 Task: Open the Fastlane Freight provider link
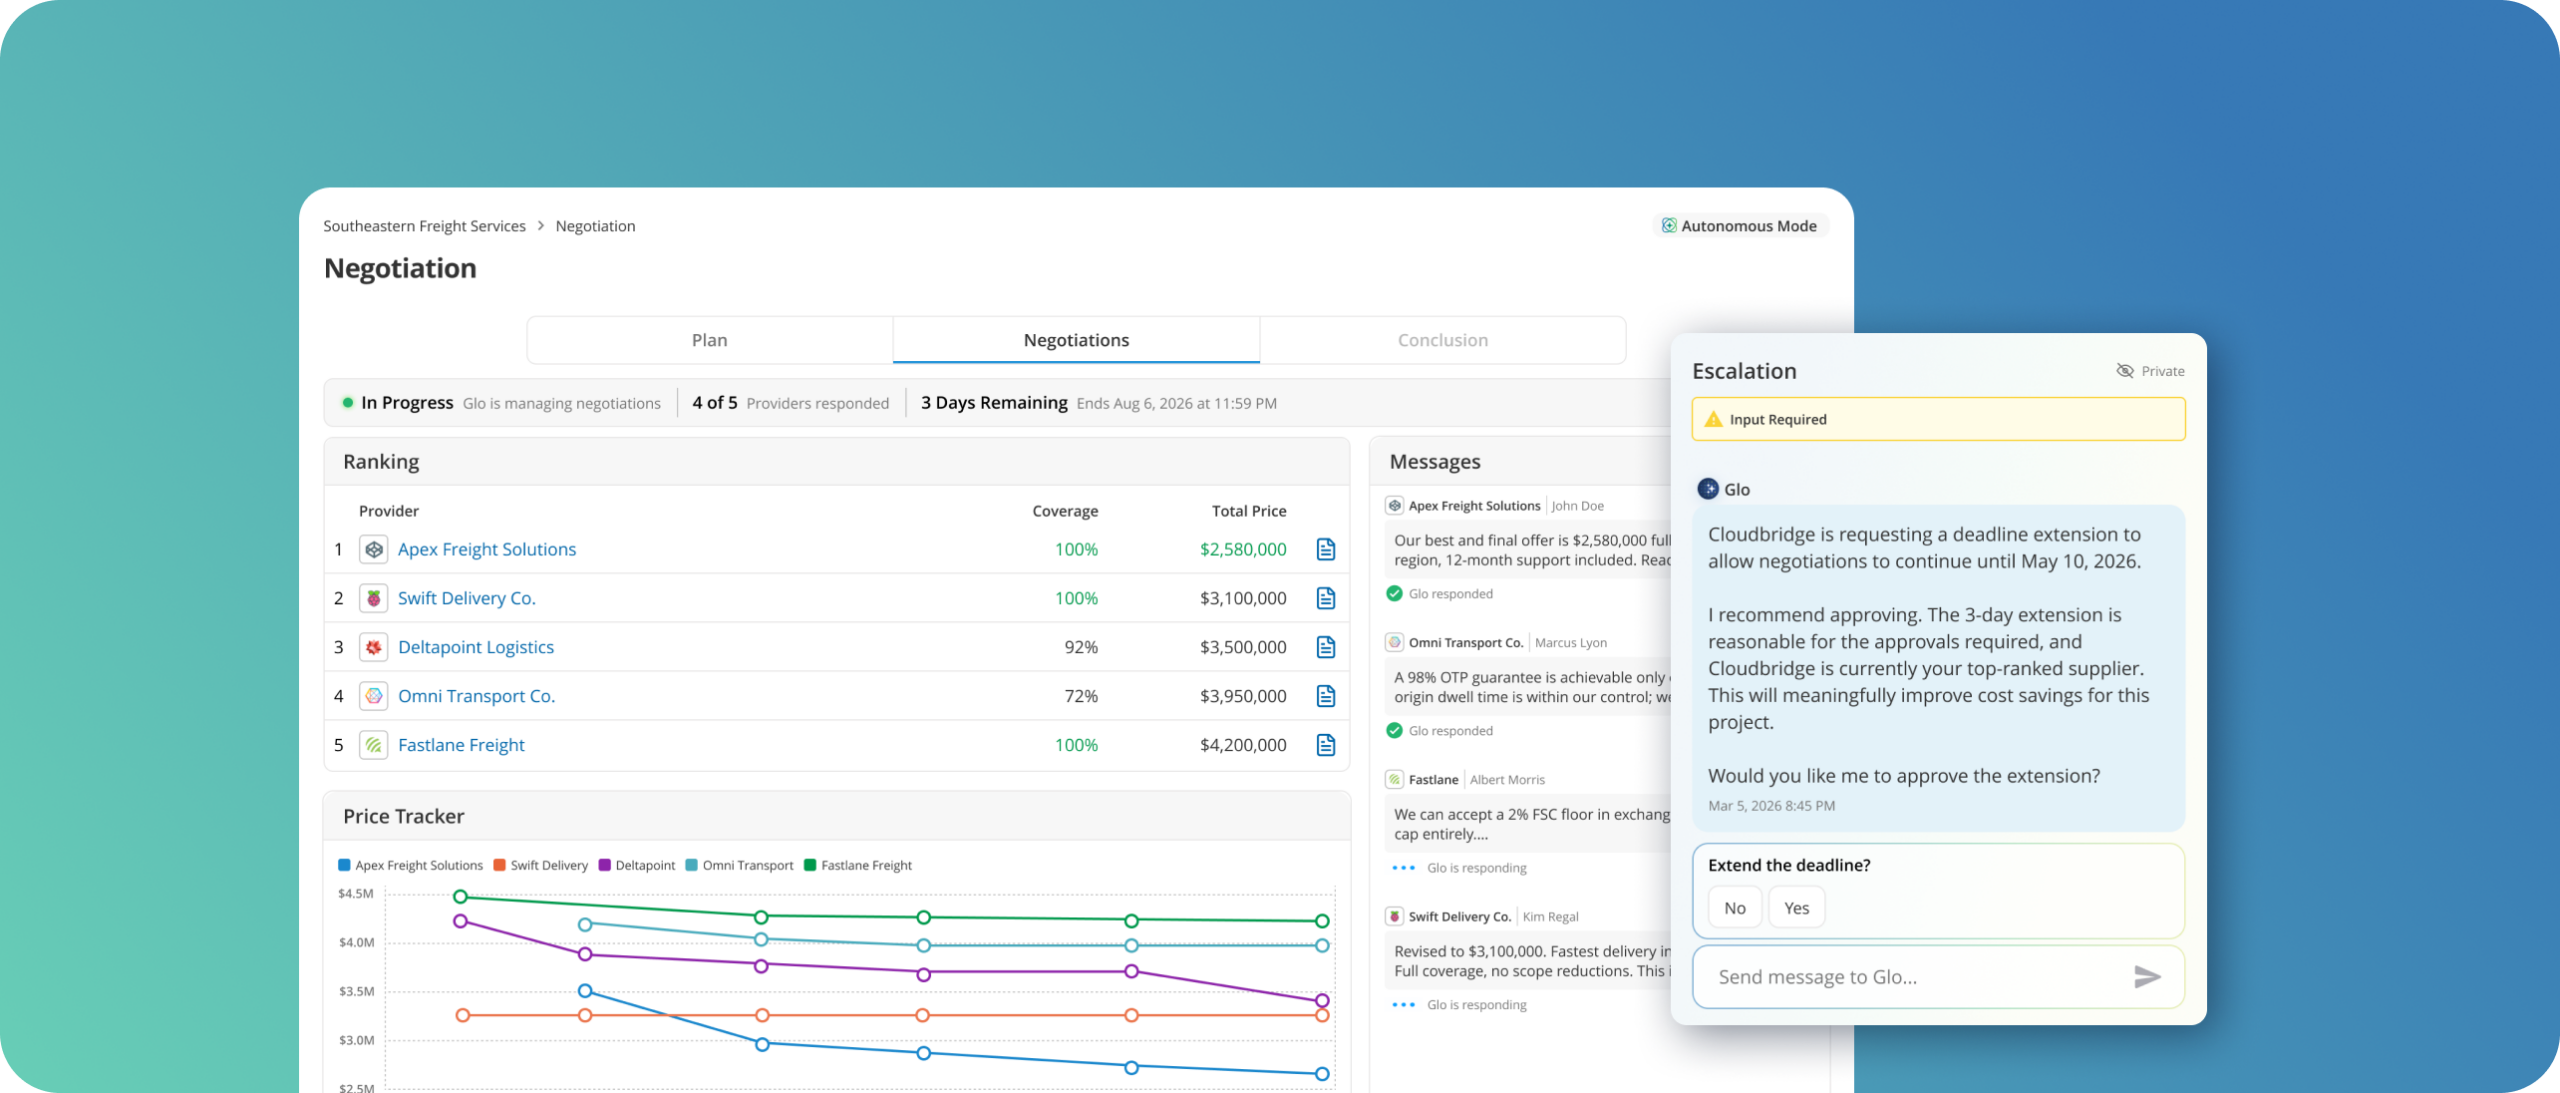click(461, 745)
